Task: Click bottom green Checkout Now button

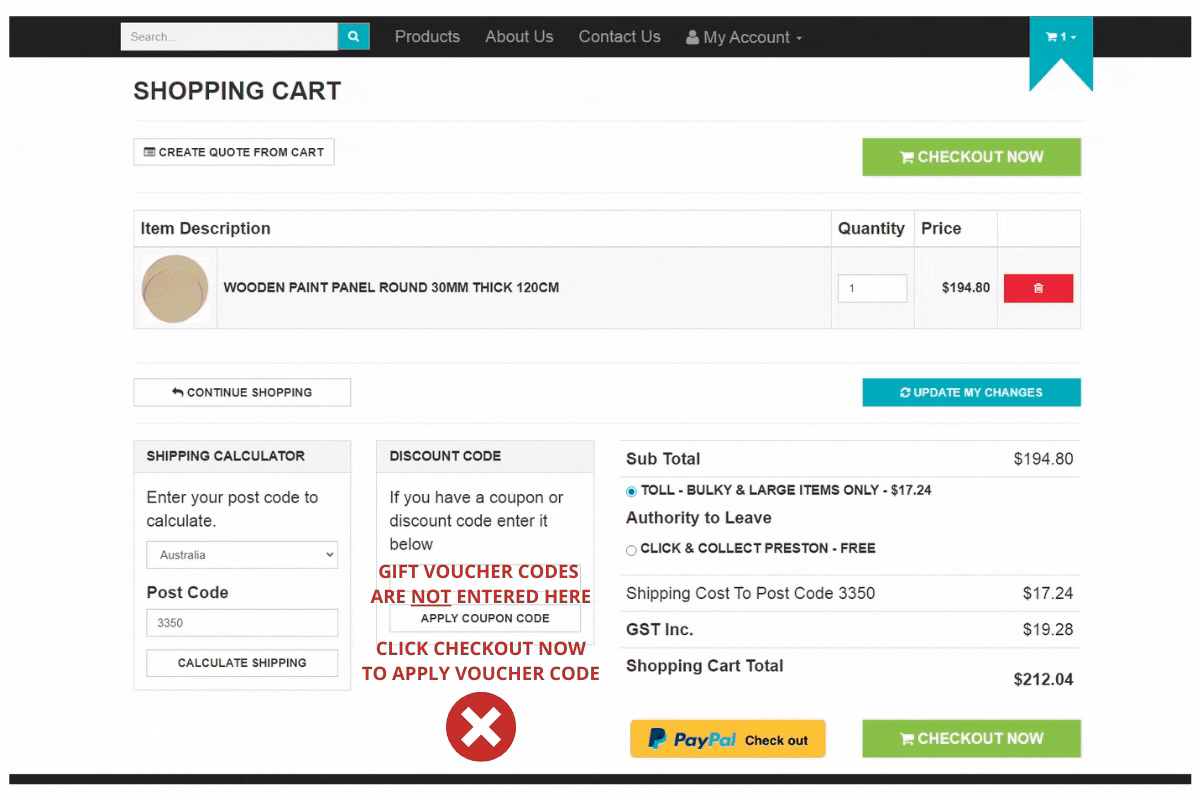Action: click(971, 739)
